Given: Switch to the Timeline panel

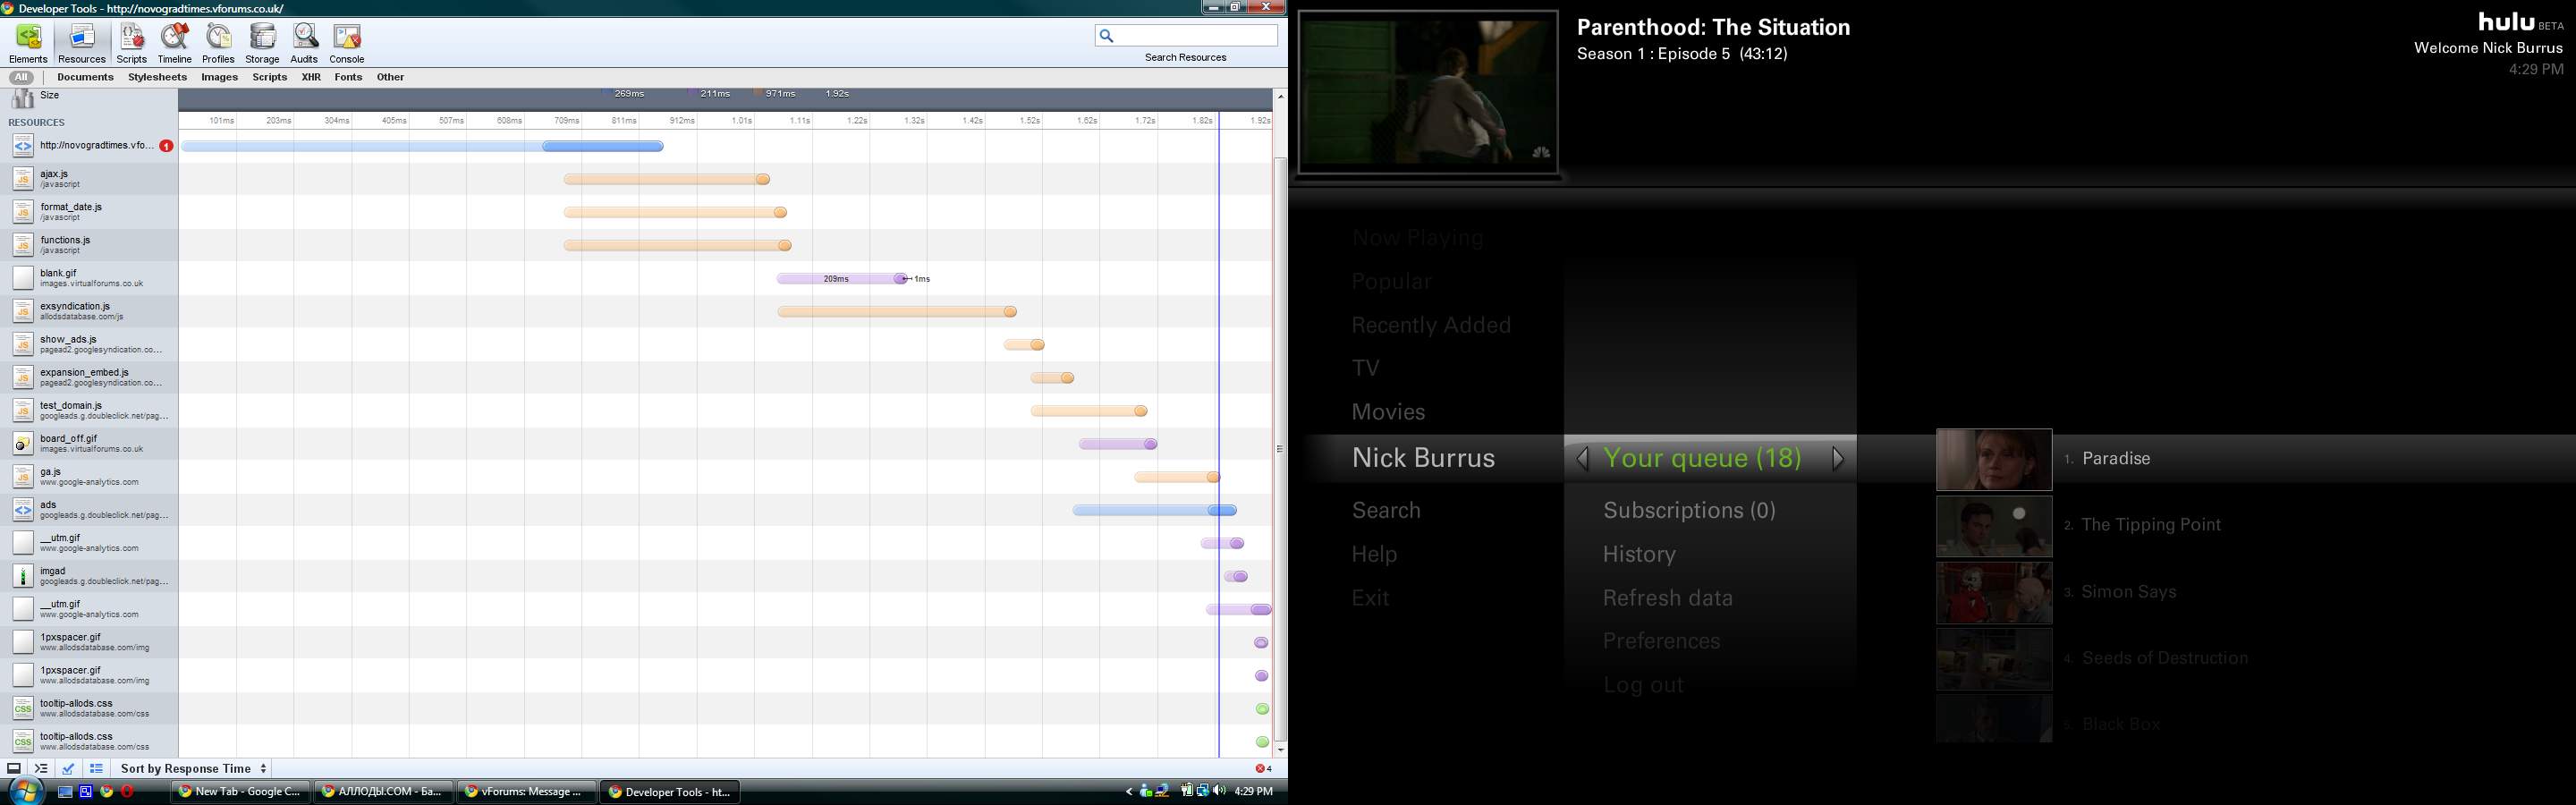Looking at the screenshot, I should 175,44.
